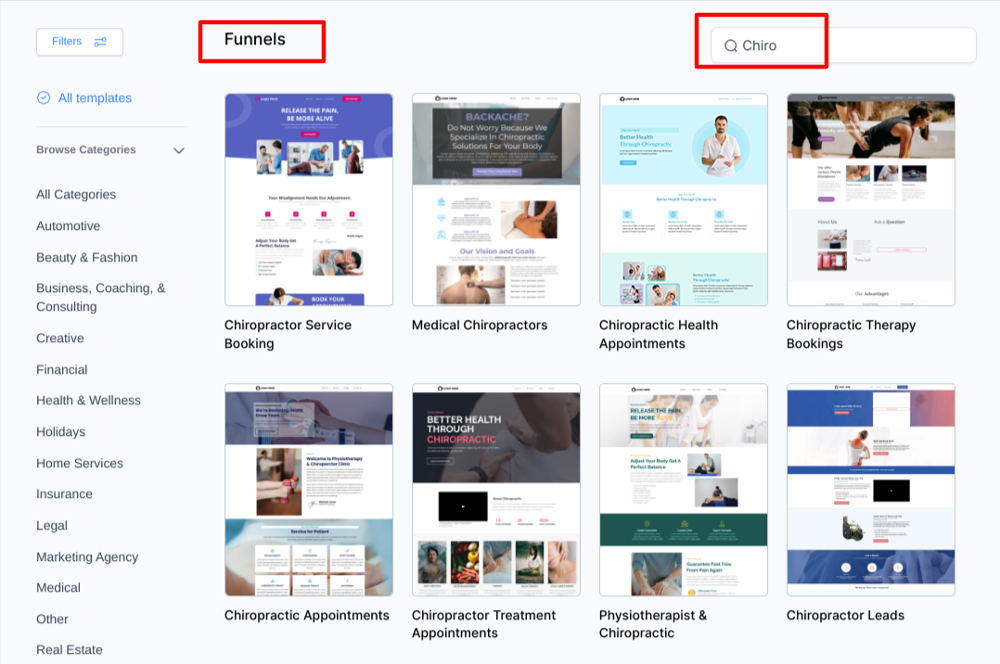This screenshot has width=1000, height=664.
Task: Collapse the Browse Categories section
Action: click(x=179, y=150)
